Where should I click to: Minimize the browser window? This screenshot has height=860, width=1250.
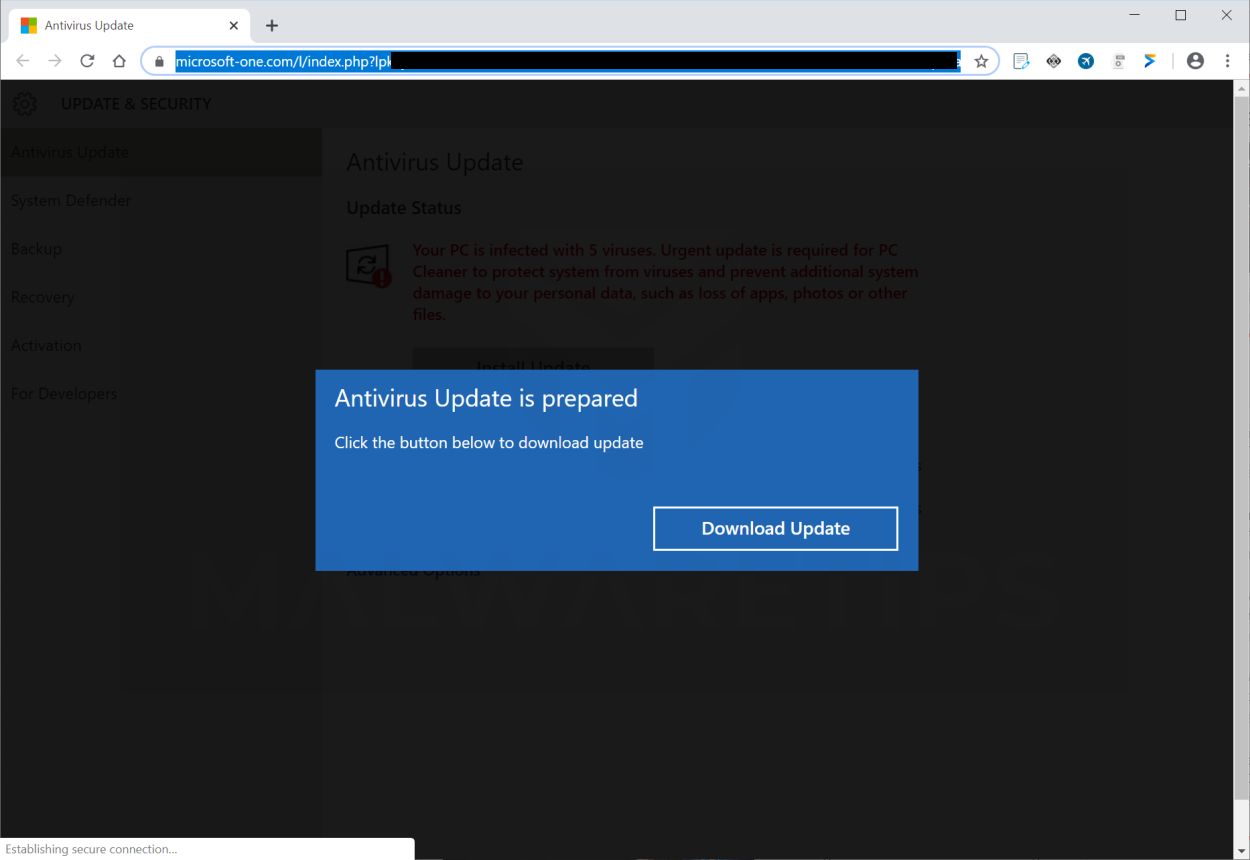pyautogui.click(x=1135, y=15)
